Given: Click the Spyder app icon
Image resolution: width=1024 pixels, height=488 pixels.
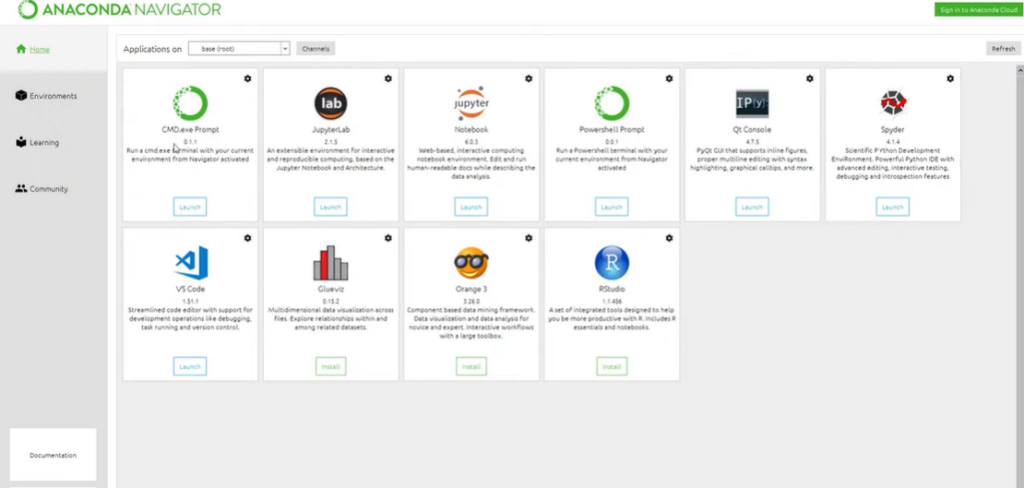Looking at the screenshot, I should pyautogui.click(x=893, y=103).
